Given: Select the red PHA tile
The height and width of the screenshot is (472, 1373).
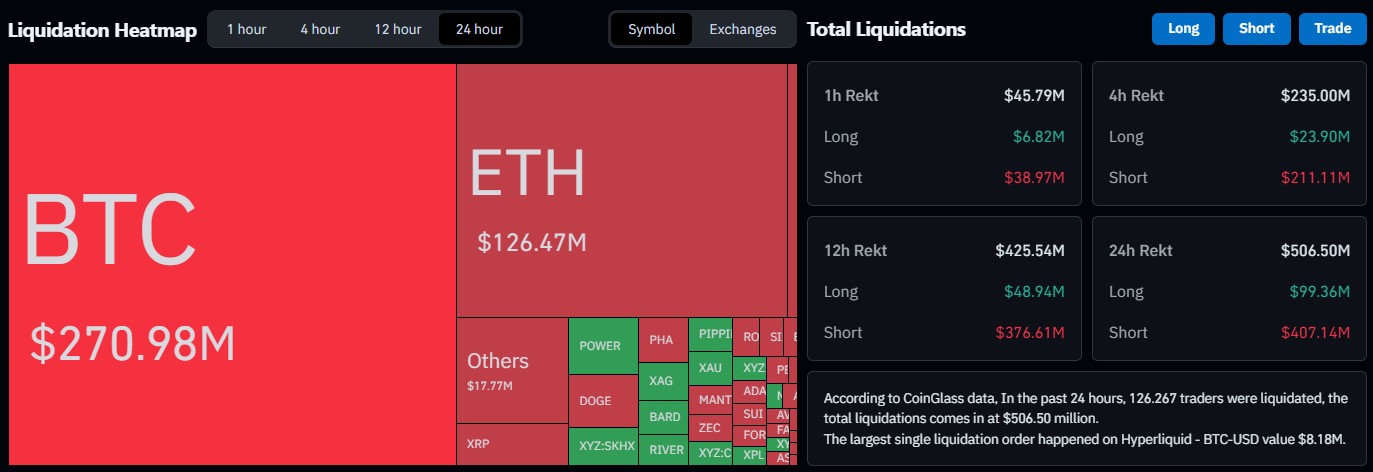Looking at the screenshot, I should pyautogui.click(x=662, y=340).
